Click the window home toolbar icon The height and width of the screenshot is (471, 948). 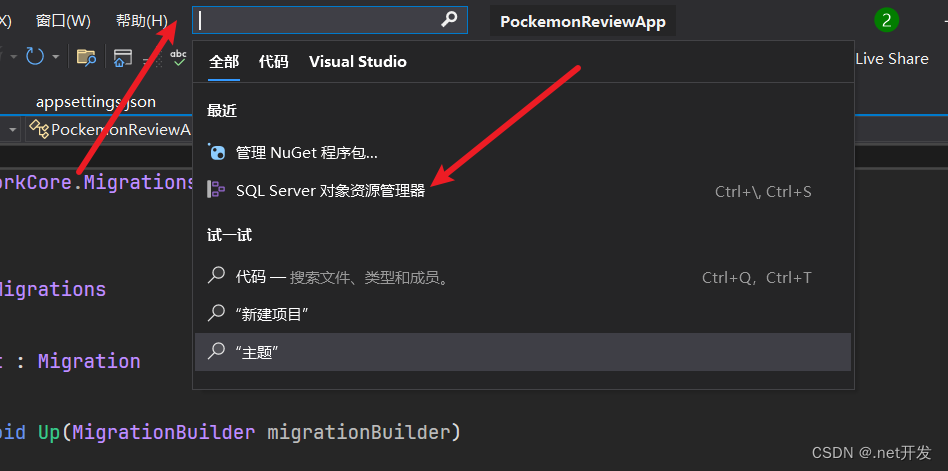pos(123,57)
